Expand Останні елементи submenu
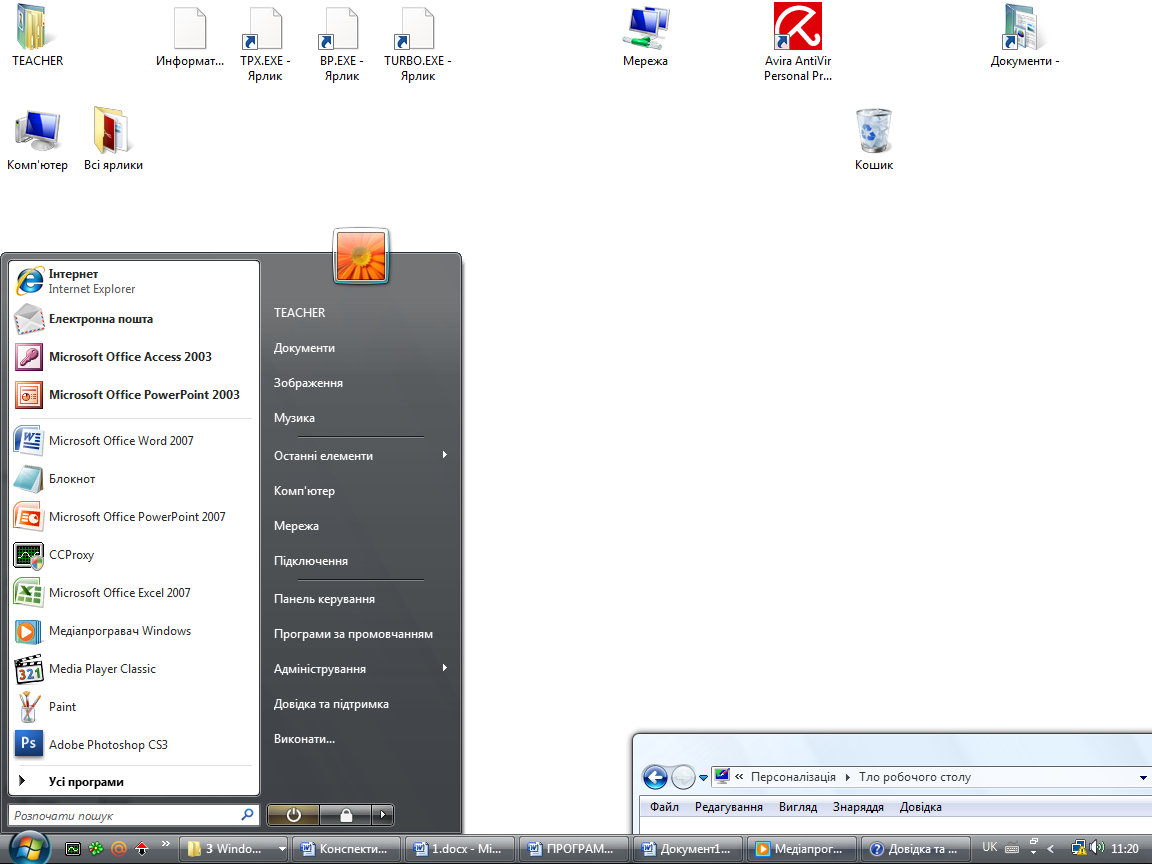The width and height of the screenshot is (1152, 864). tap(361, 456)
